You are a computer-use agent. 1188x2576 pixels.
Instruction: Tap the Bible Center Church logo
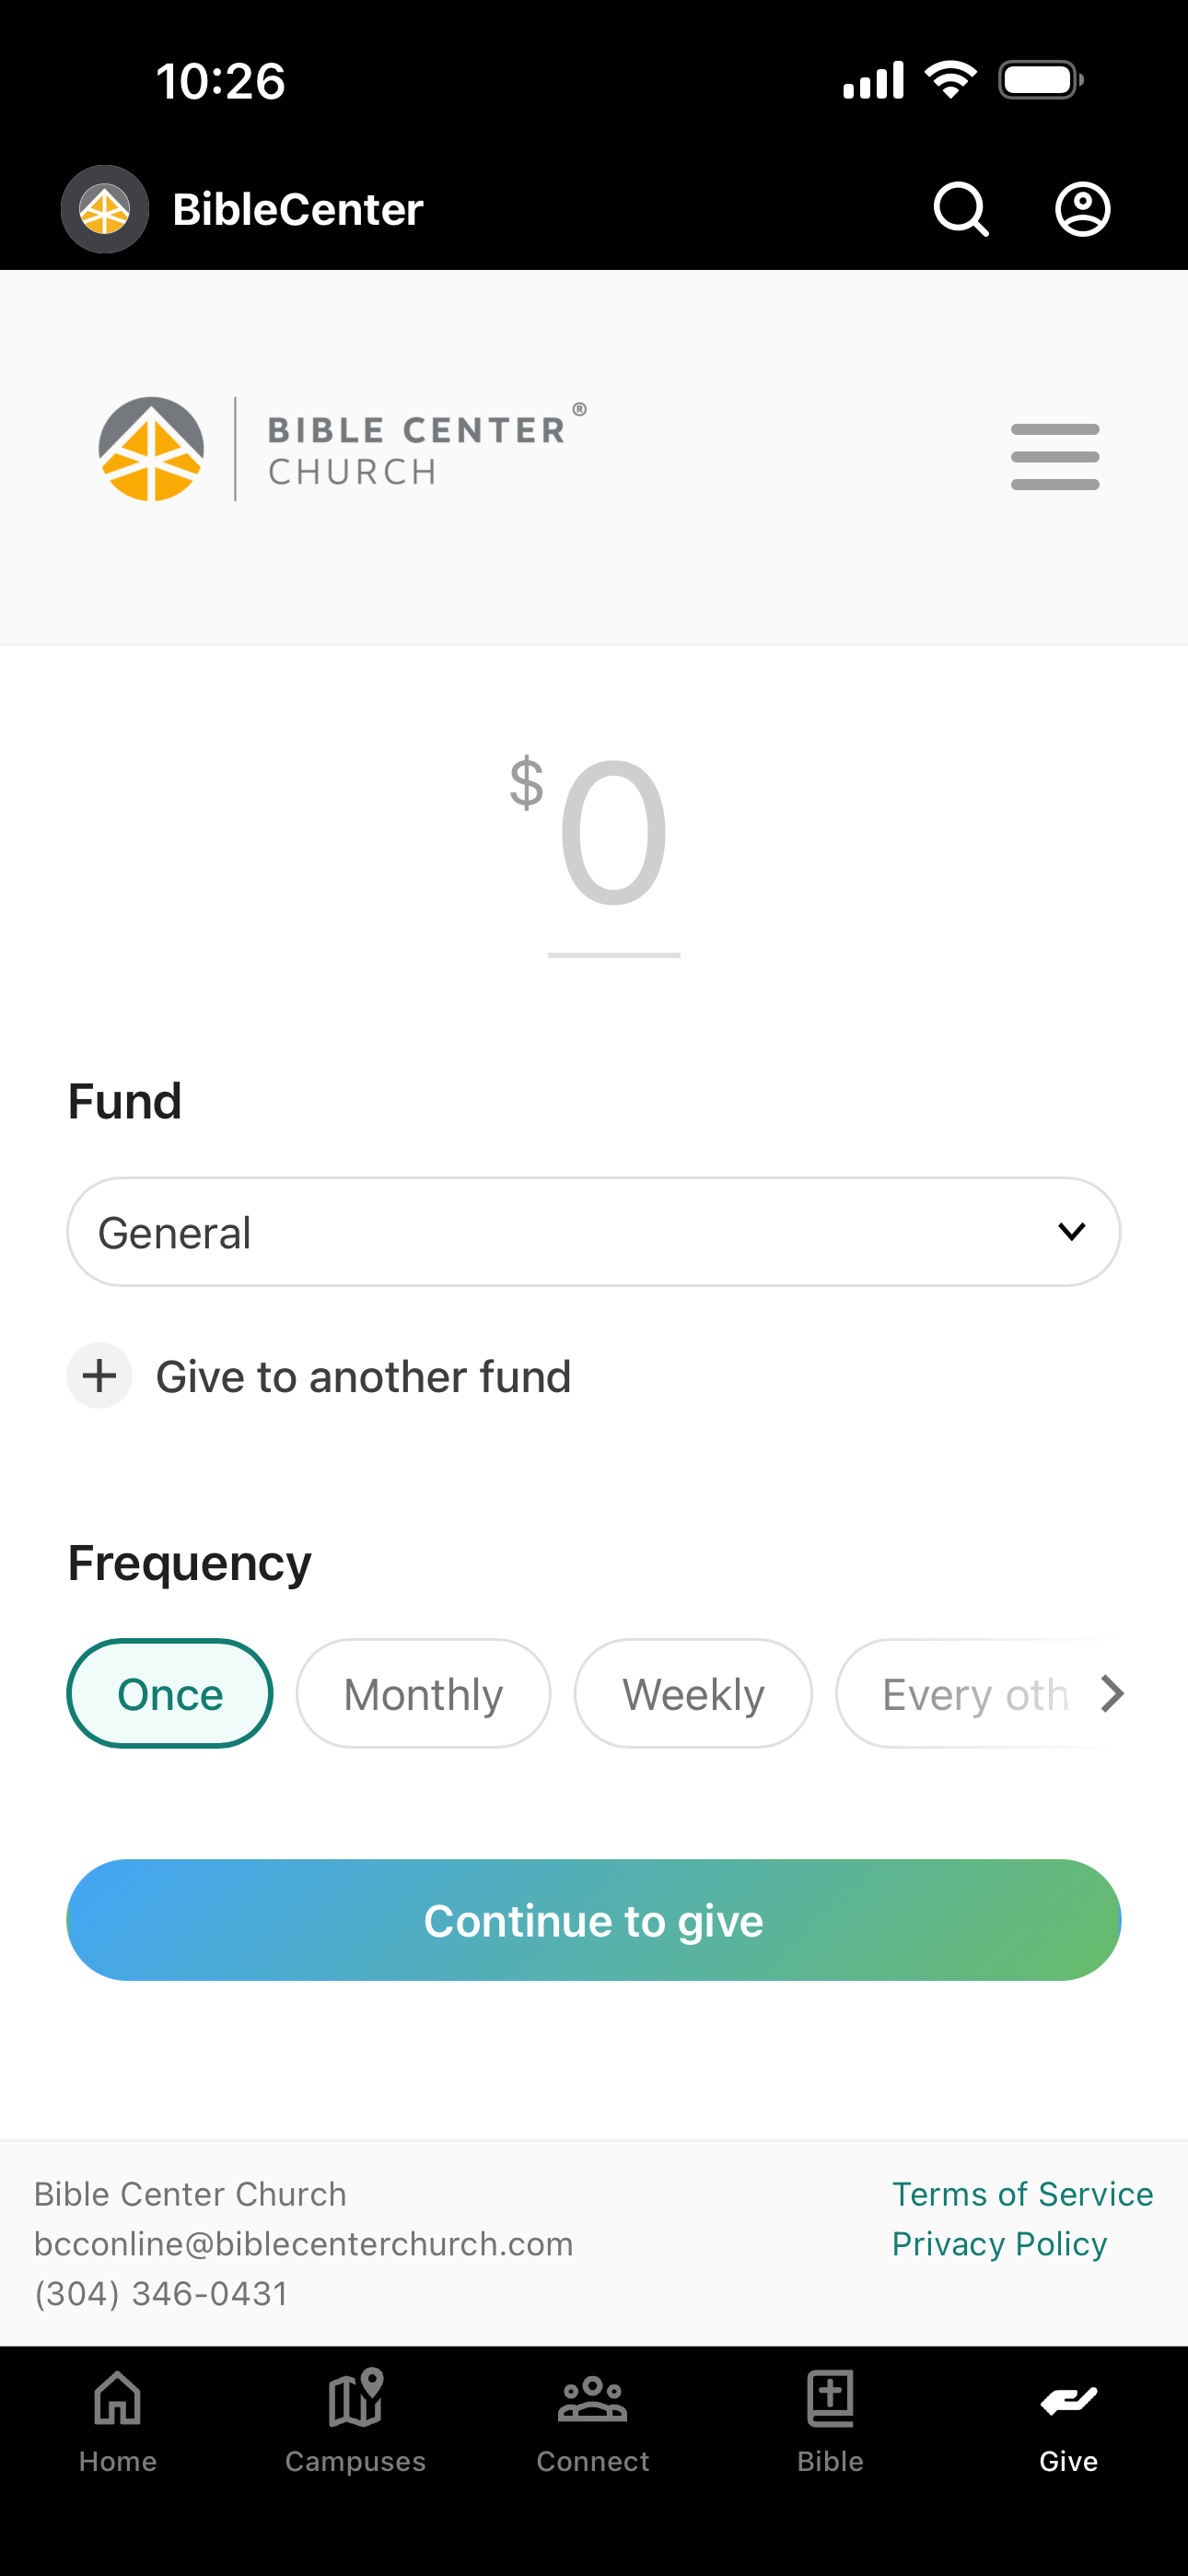click(342, 449)
